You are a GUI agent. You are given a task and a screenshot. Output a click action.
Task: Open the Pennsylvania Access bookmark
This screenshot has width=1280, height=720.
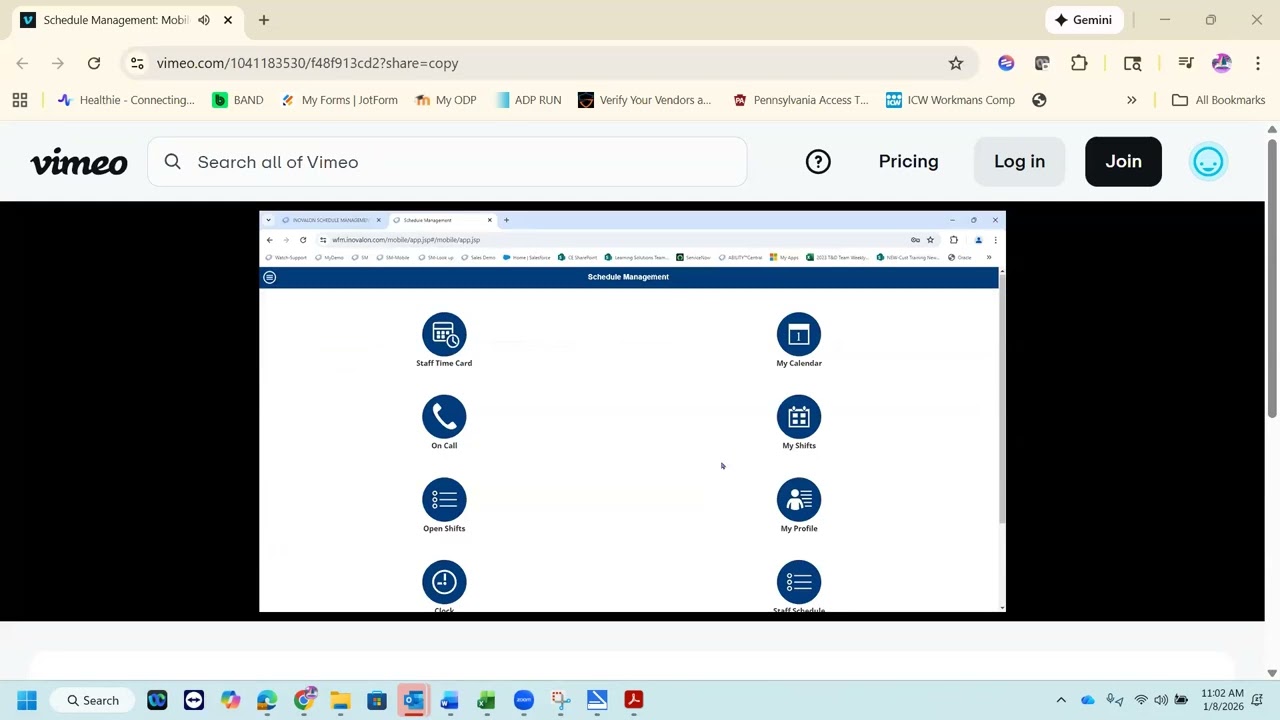(x=800, y=100)
